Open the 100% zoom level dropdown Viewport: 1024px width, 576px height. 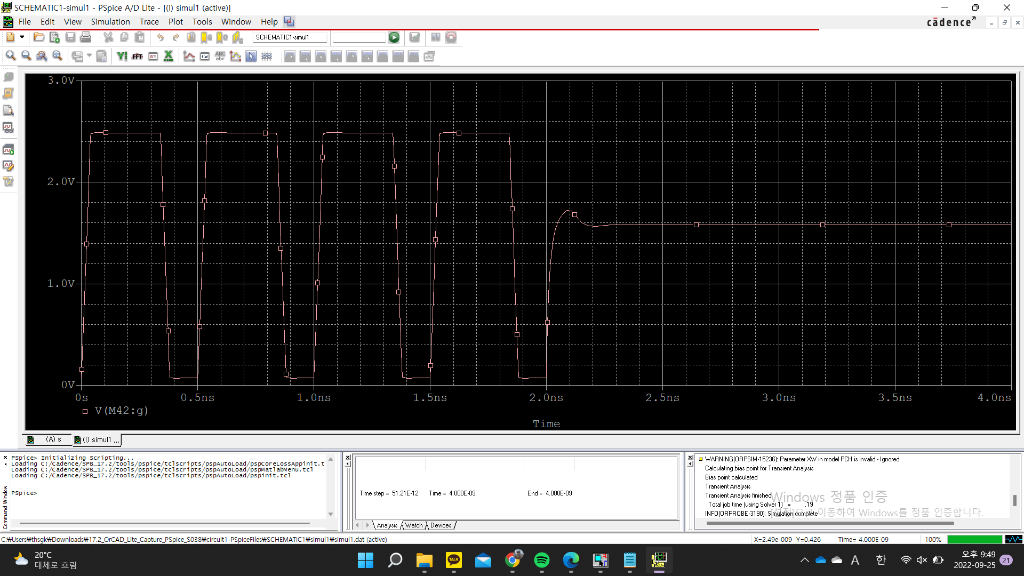point(932,538)
